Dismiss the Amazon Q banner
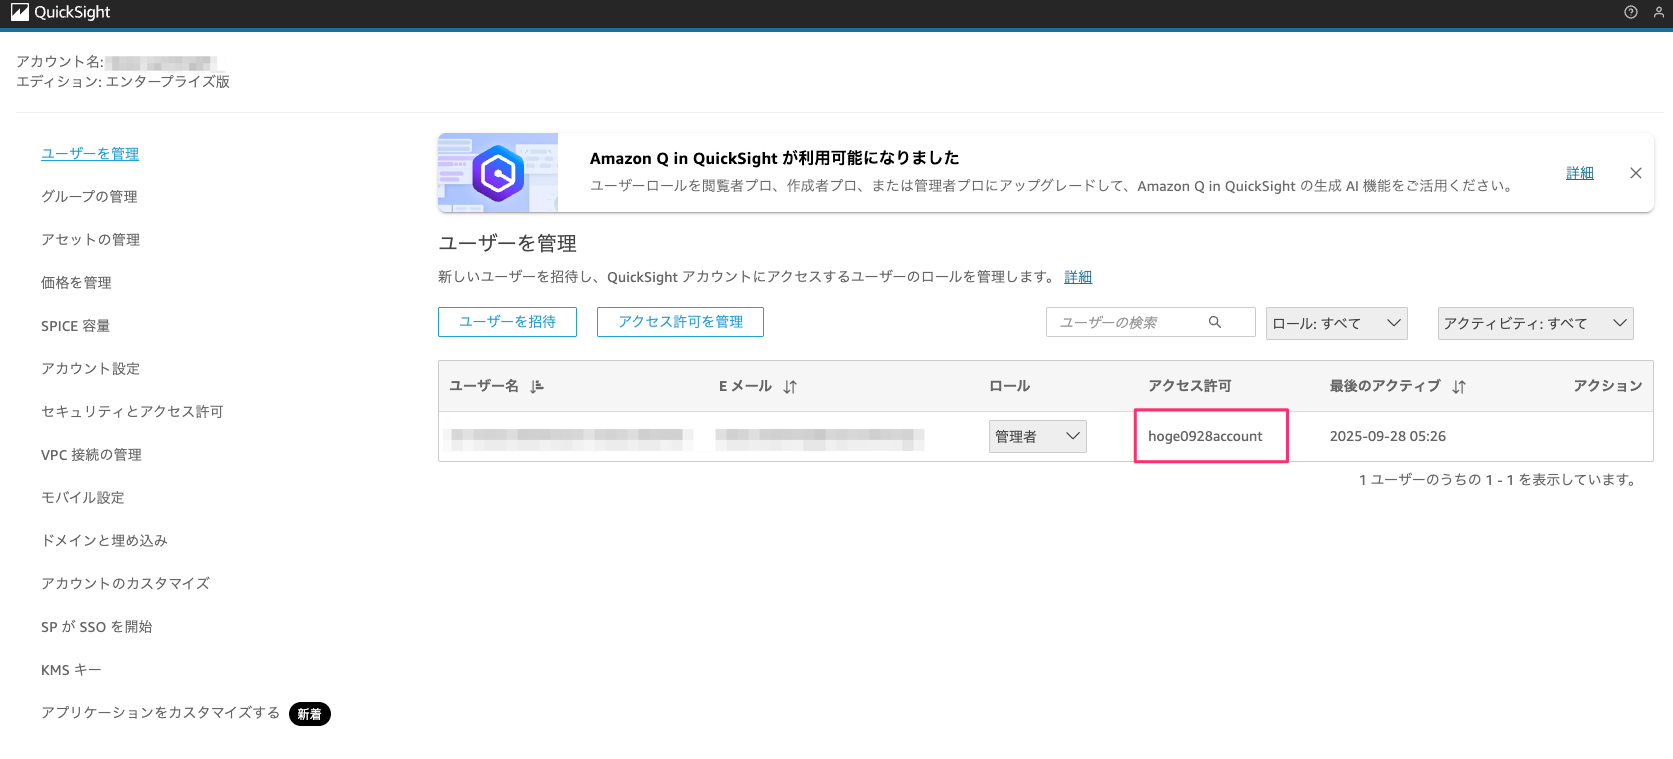Viewport: 1673px width, 759px height. pos(1636,173)
